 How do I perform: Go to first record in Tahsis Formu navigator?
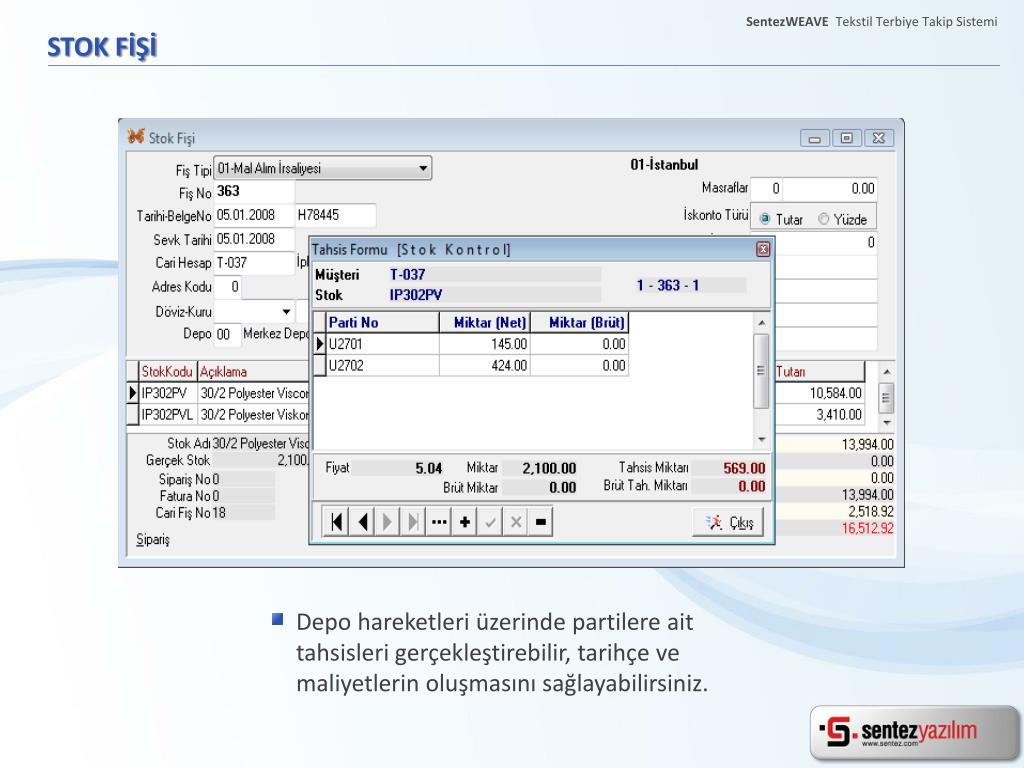click(336, 522)
